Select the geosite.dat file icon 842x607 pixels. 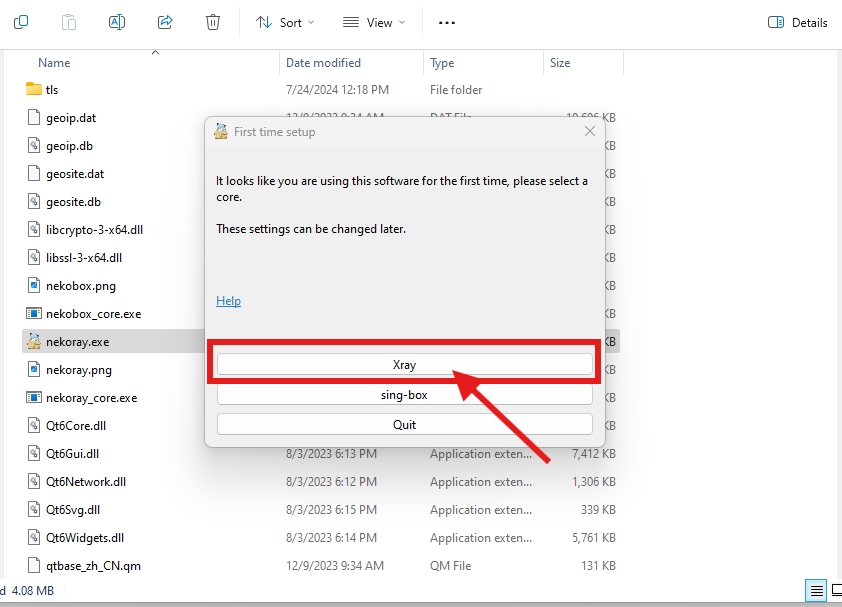pyautogui.click(x=34, y=173)
